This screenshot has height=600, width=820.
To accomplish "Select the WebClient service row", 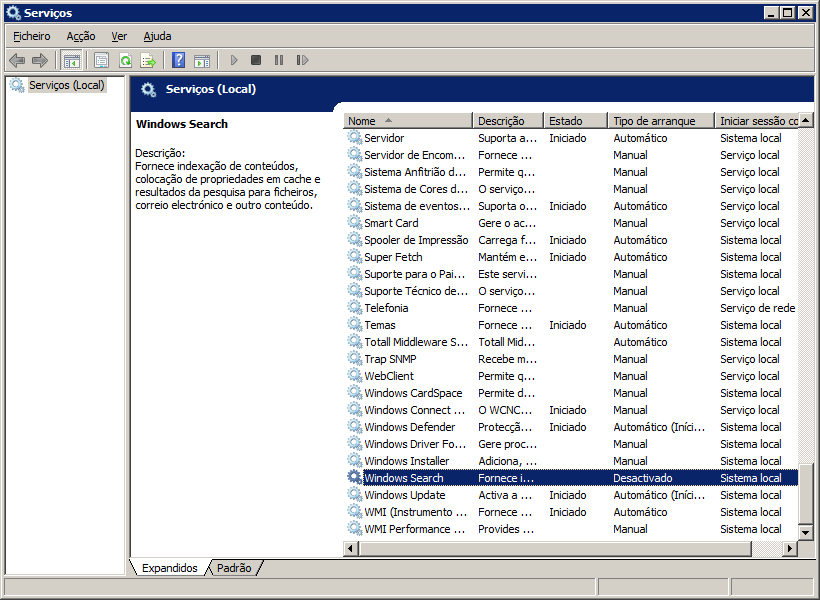I will pos(571,376).
